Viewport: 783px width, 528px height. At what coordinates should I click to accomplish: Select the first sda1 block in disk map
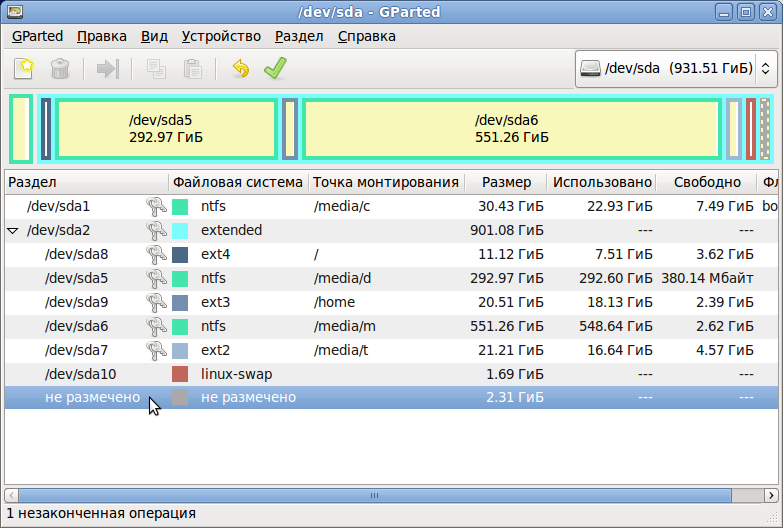click(21, 129)
